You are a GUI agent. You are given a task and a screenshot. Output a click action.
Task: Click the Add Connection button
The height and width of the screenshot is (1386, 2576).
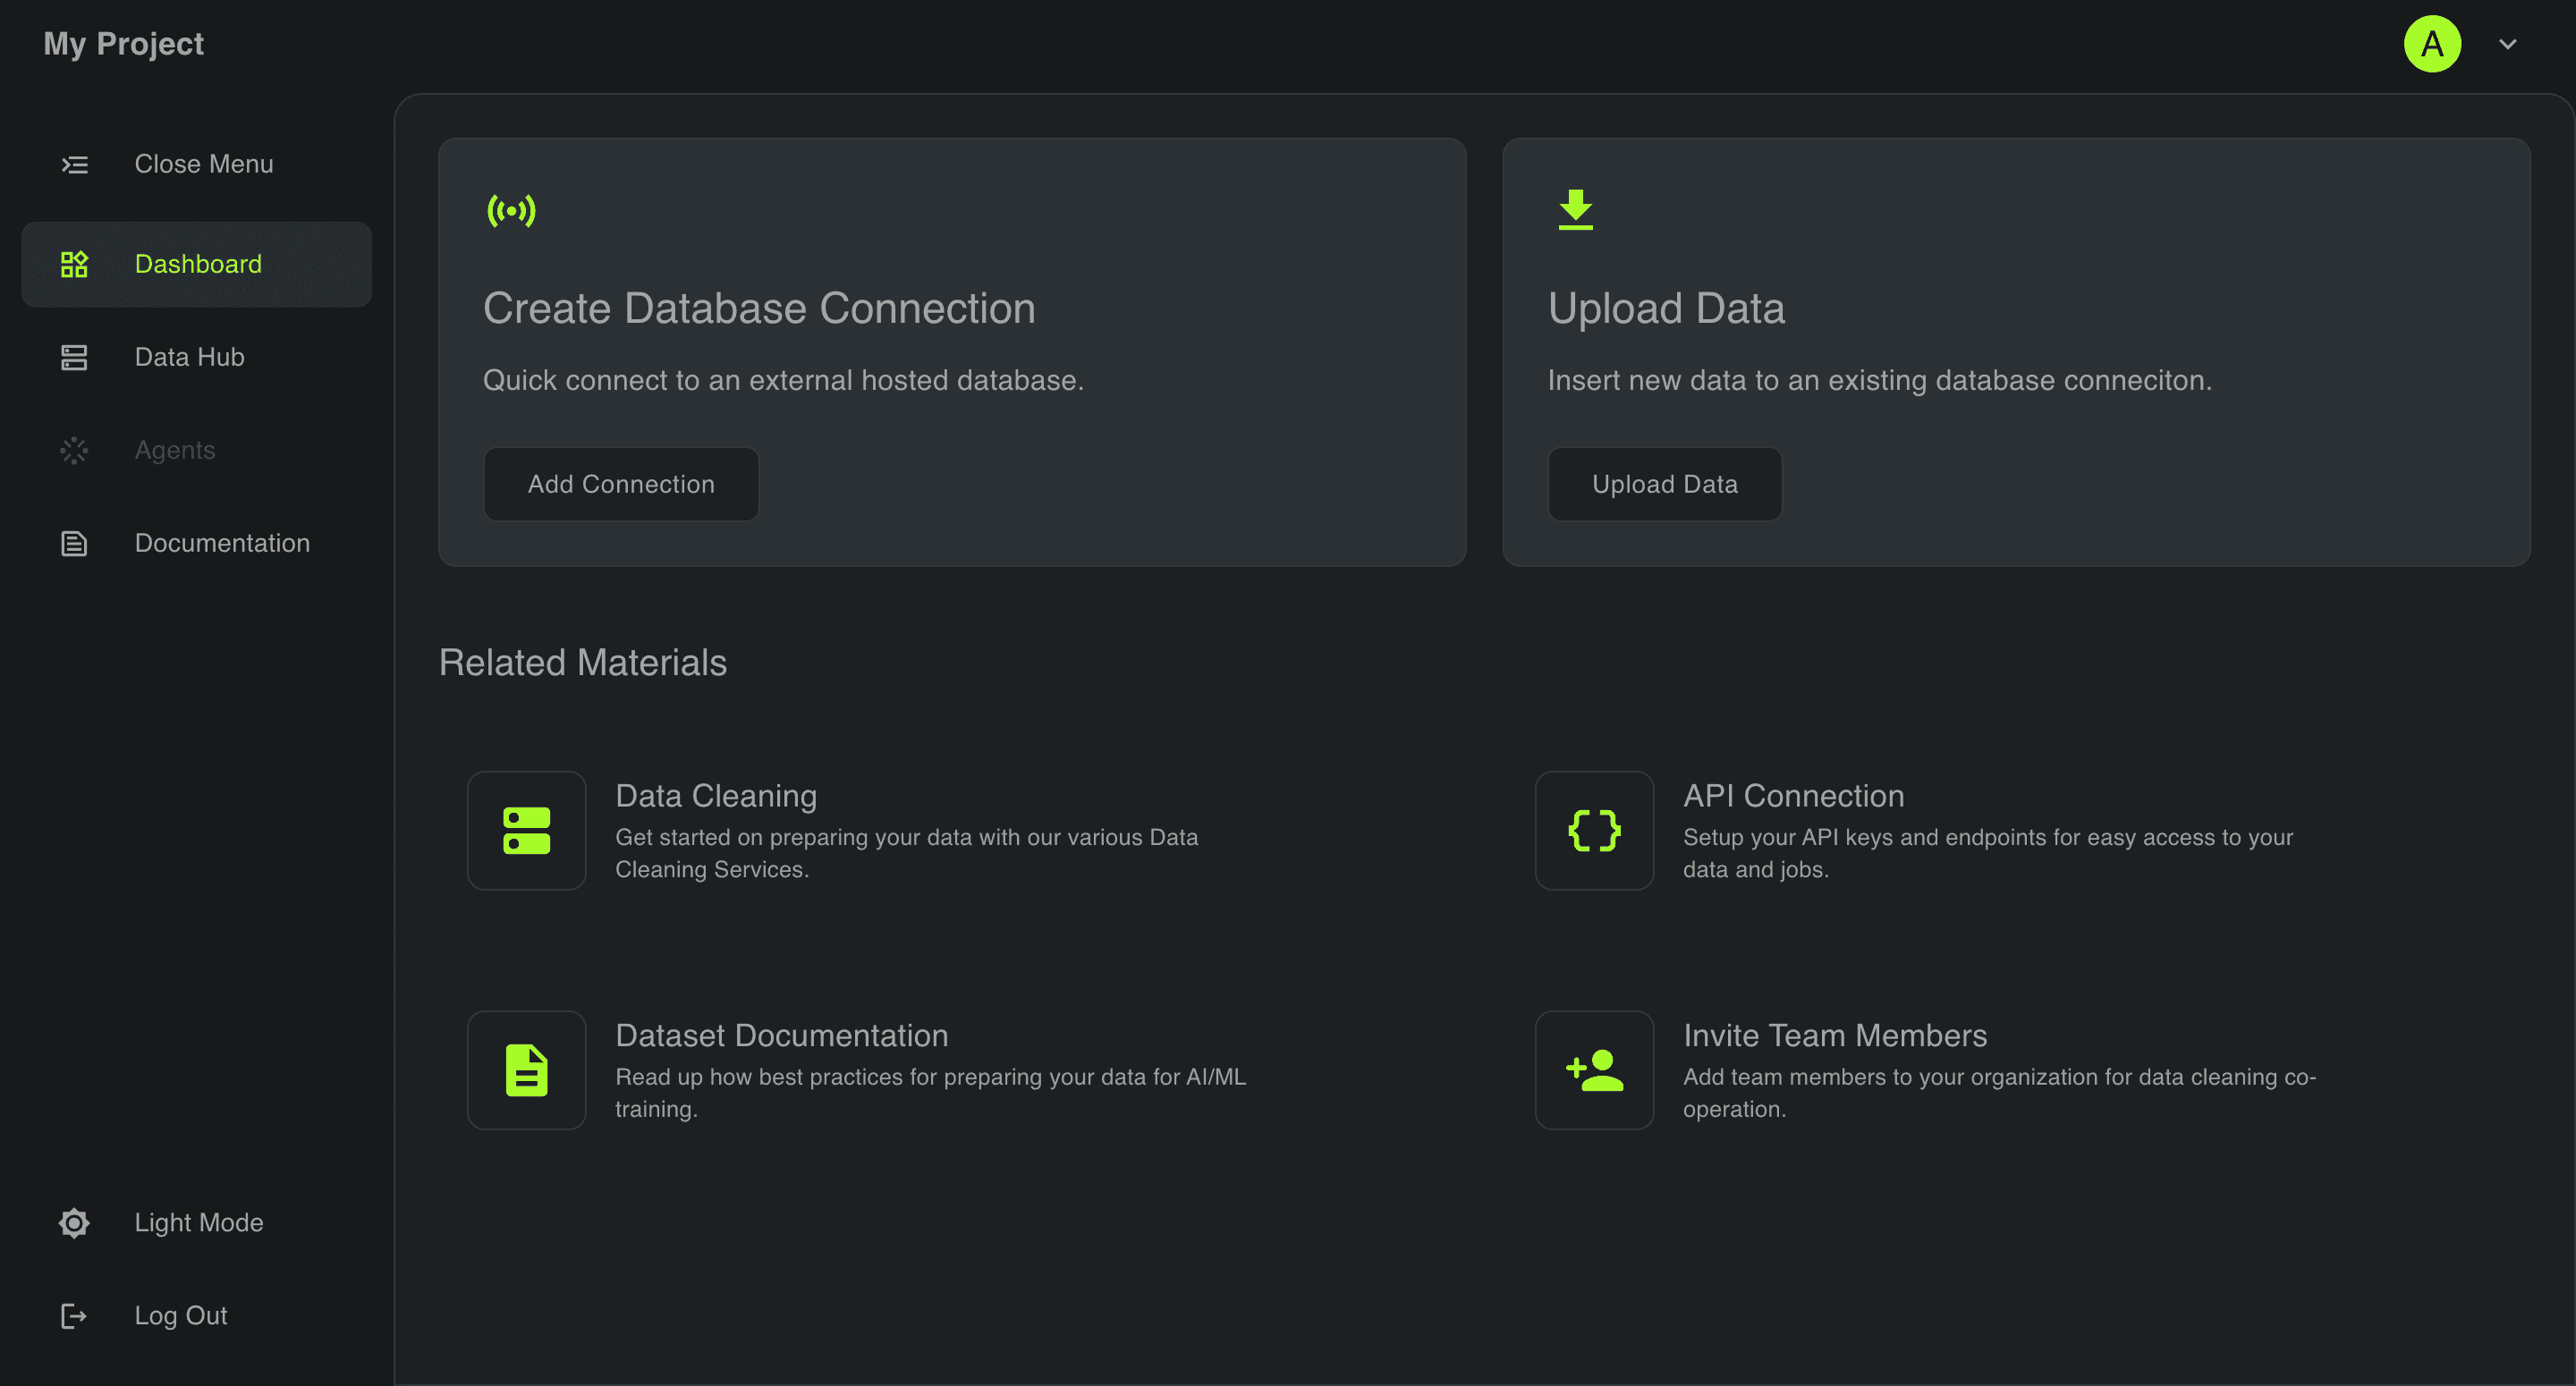(621, 484)
